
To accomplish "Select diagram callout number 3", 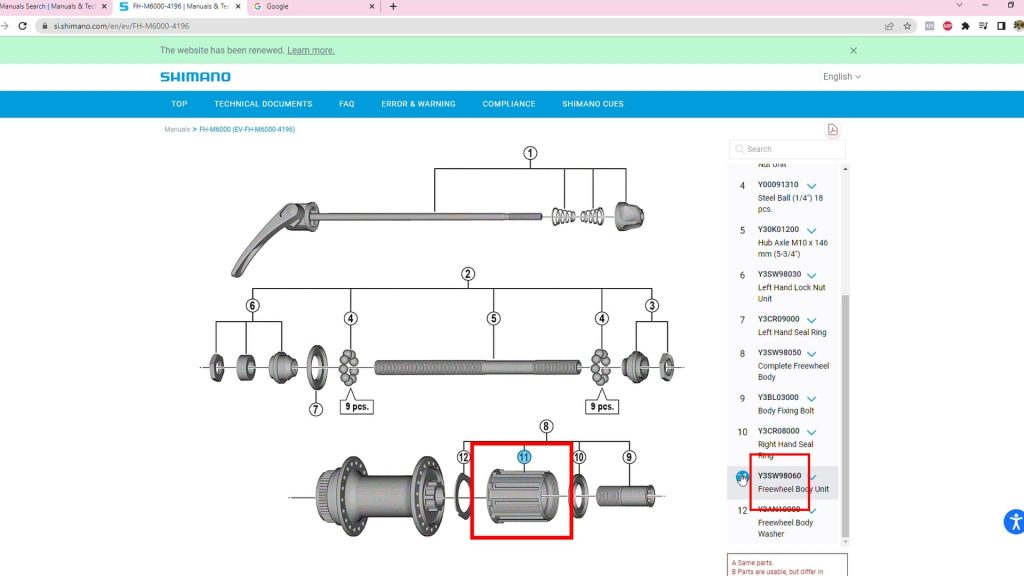I will pyautogui.click(x=652, y=306).
